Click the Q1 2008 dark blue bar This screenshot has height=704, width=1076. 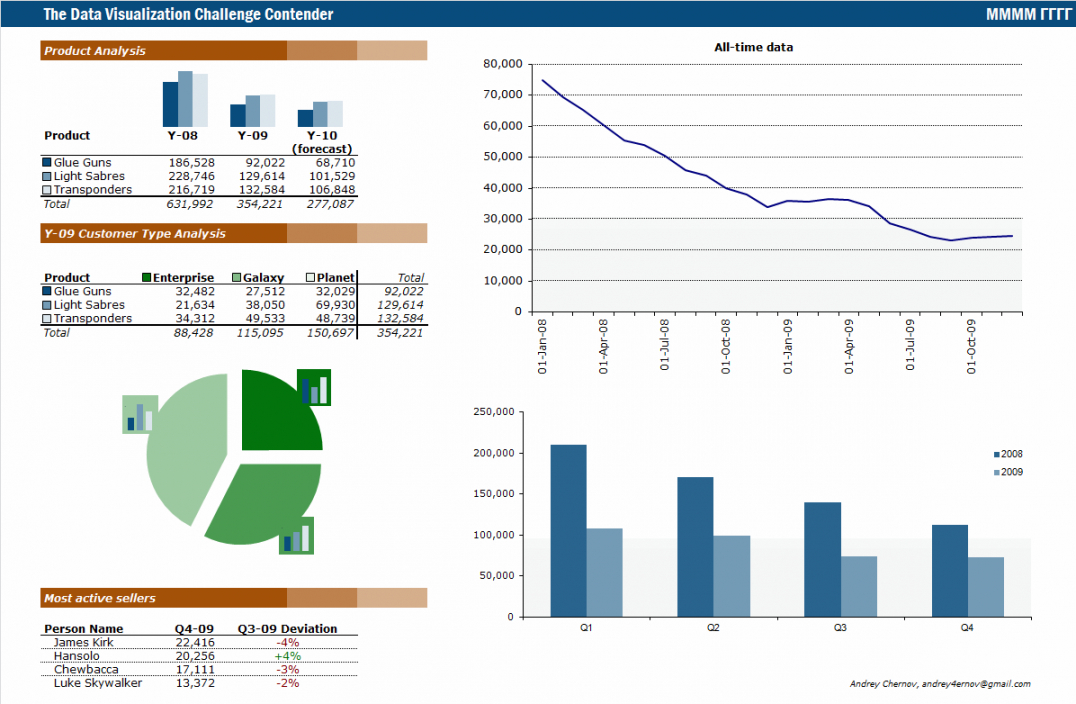click(568, 530)
